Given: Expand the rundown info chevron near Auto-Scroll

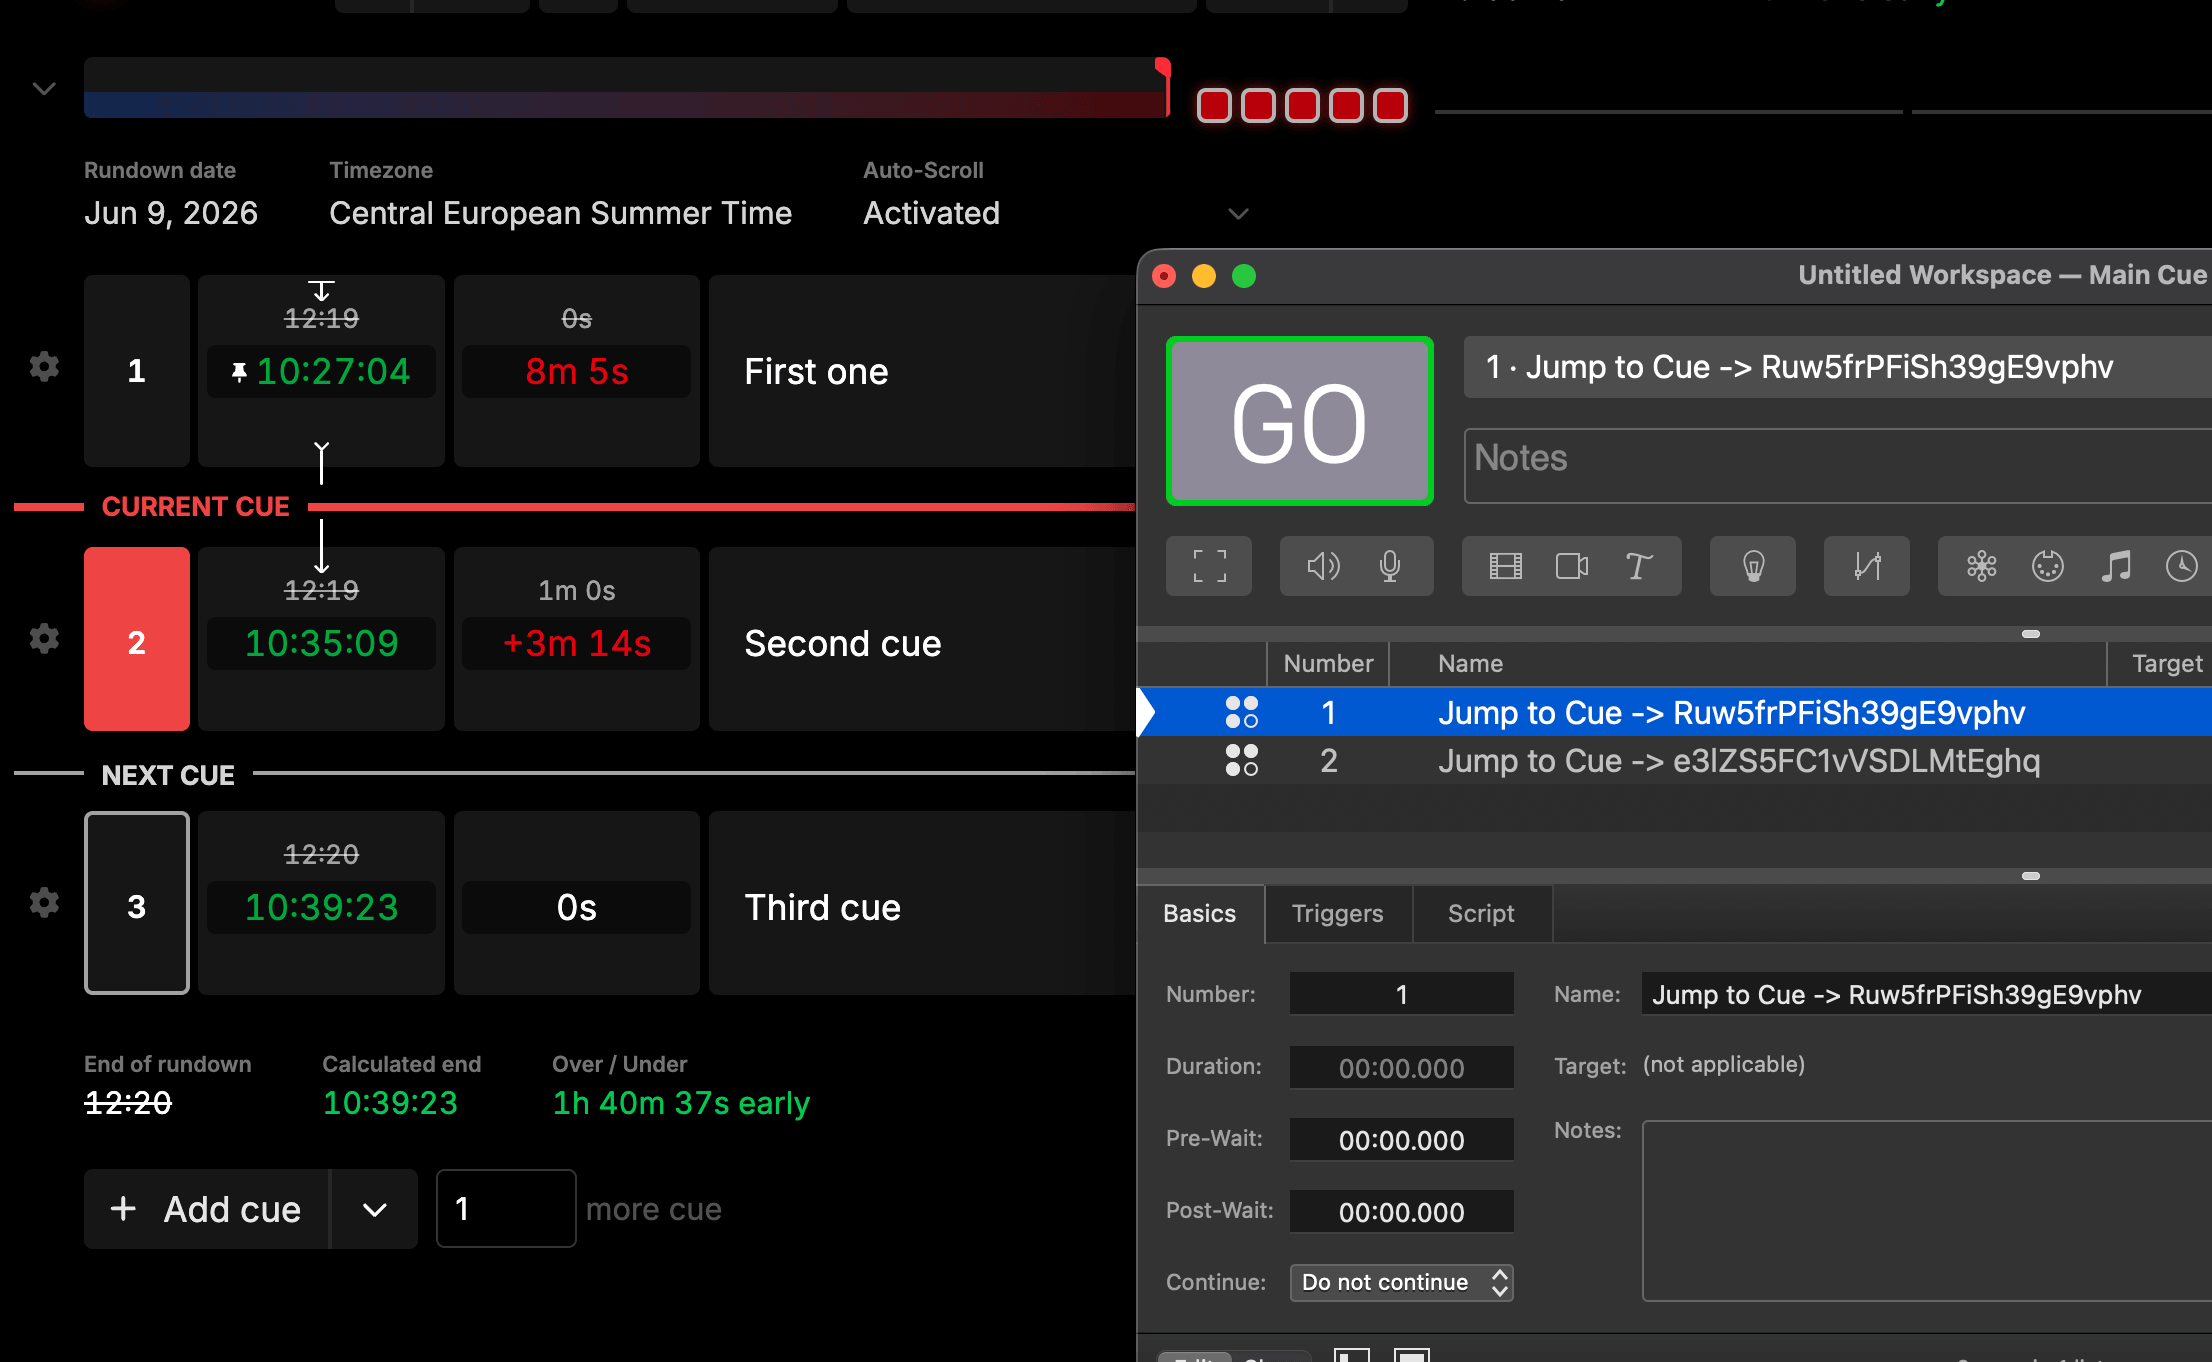Looking at the screenshot, I should pos(1238,213).
